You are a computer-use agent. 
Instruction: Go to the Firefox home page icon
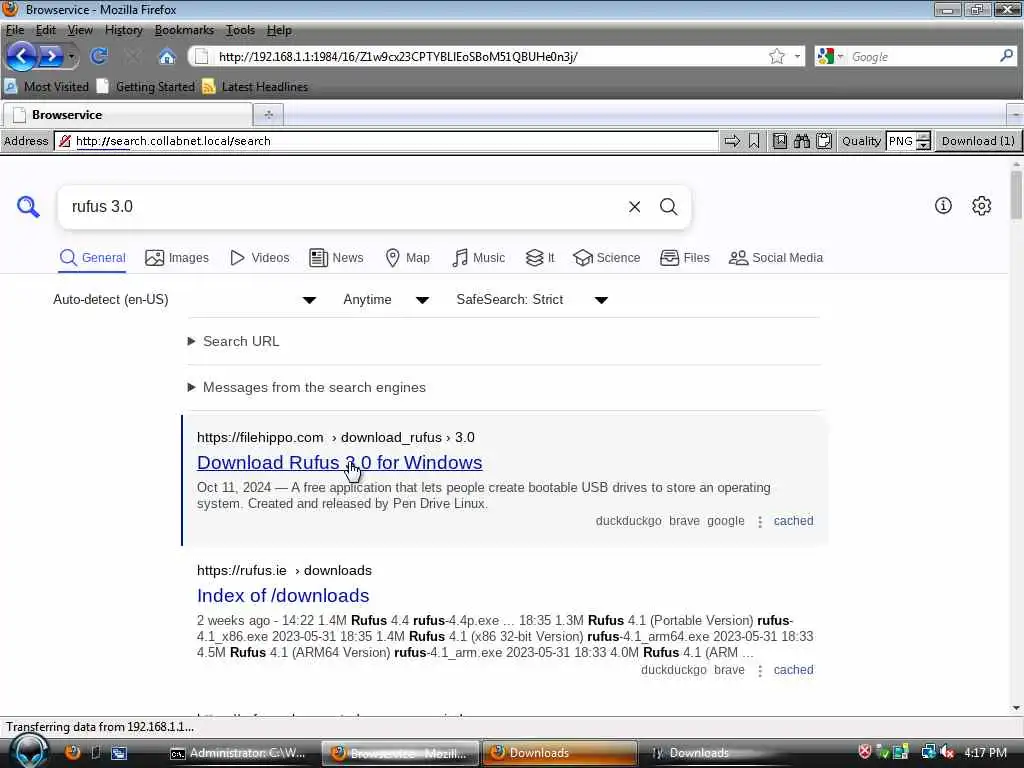167,57
